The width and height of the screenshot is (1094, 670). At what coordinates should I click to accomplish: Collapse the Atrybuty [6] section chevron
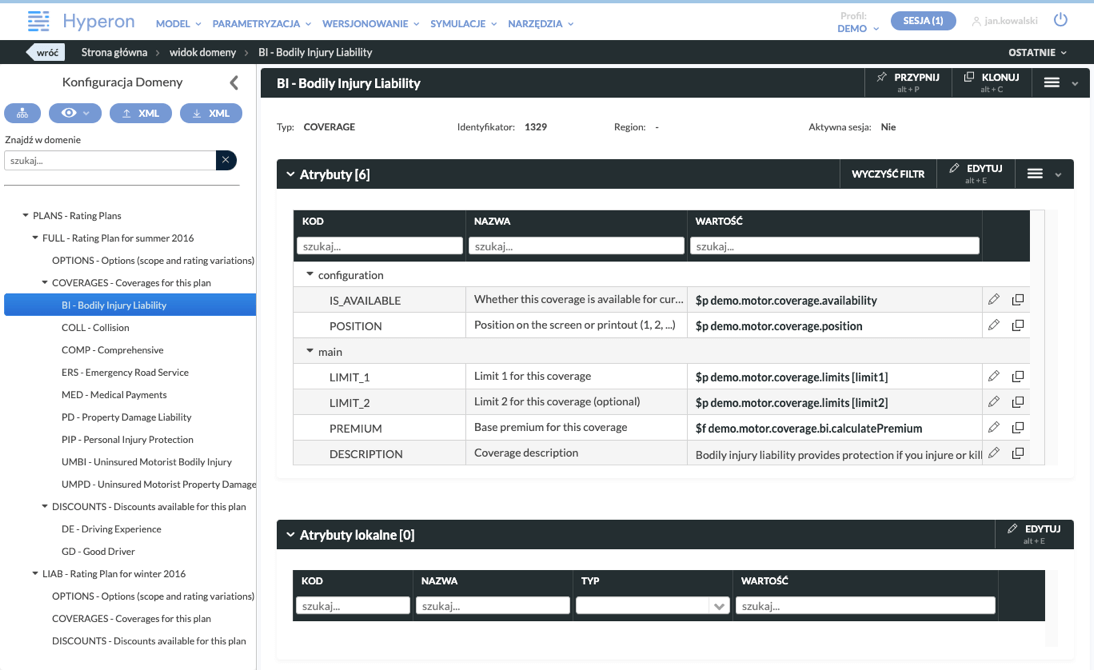(x=290, y=174)
